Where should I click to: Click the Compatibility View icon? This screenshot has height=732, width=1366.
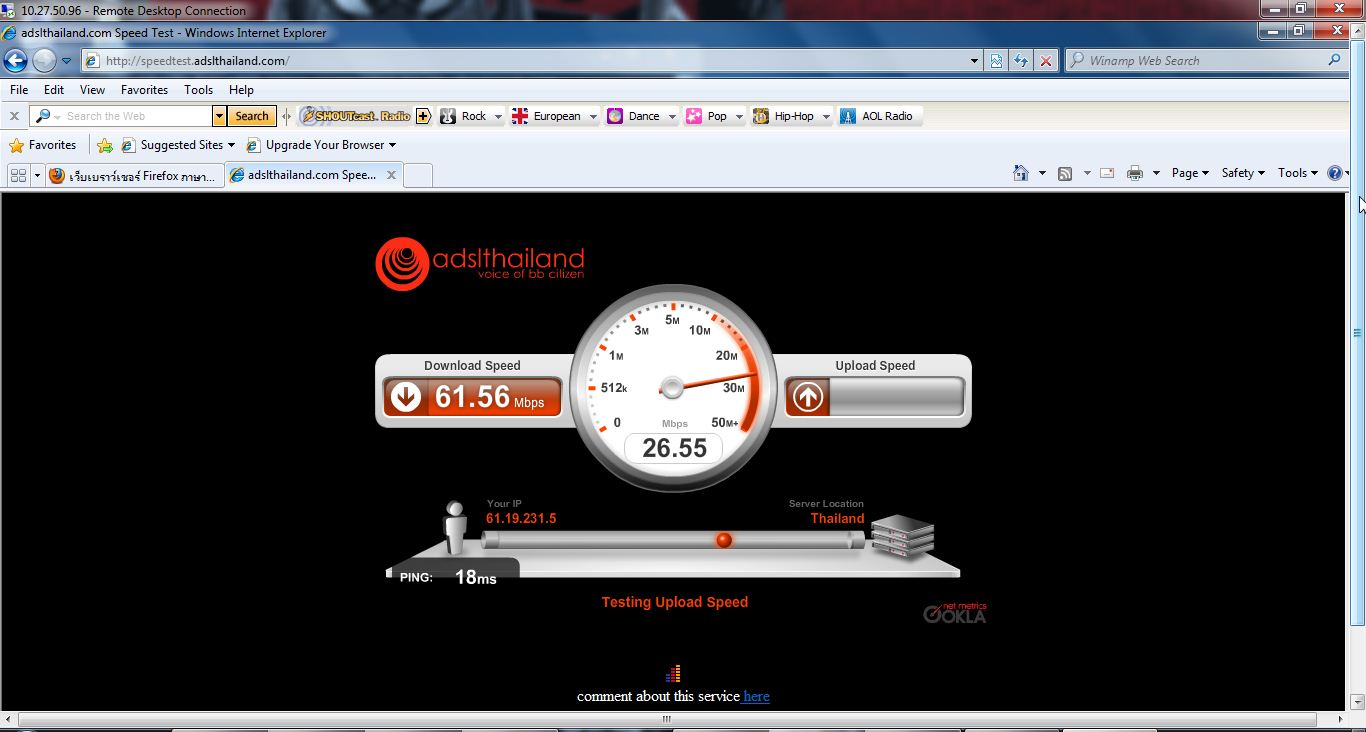click(x=996, y=61)
